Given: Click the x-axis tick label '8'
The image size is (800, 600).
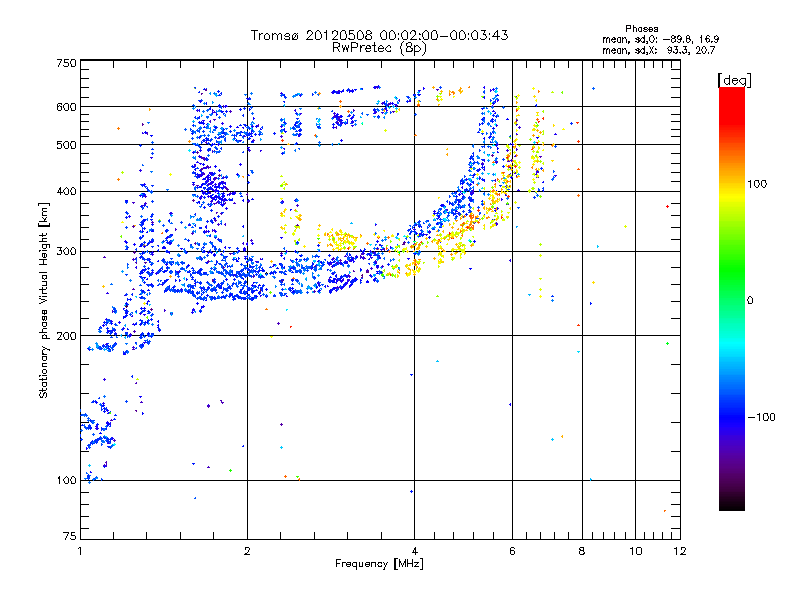Looking at the screenshot, I should pyautogui.click(x=582, y=551).
